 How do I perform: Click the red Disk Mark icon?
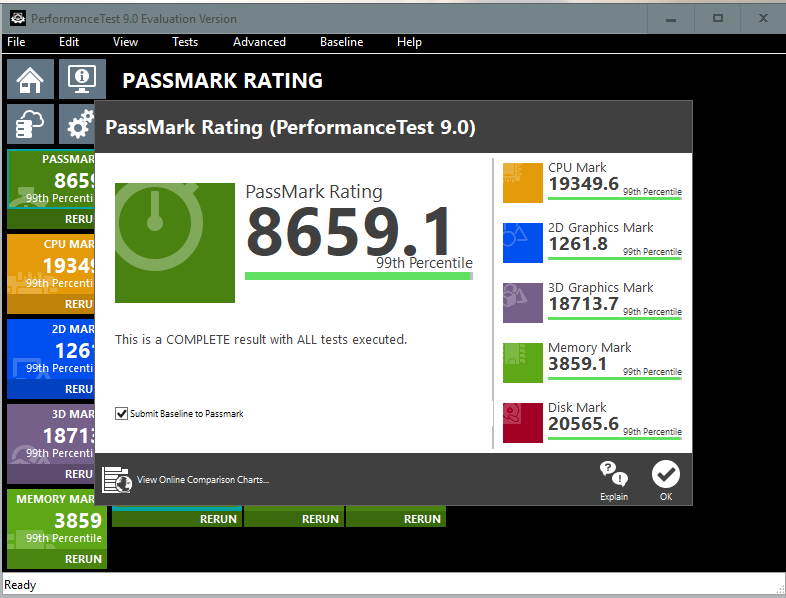(x=523, y=423)
